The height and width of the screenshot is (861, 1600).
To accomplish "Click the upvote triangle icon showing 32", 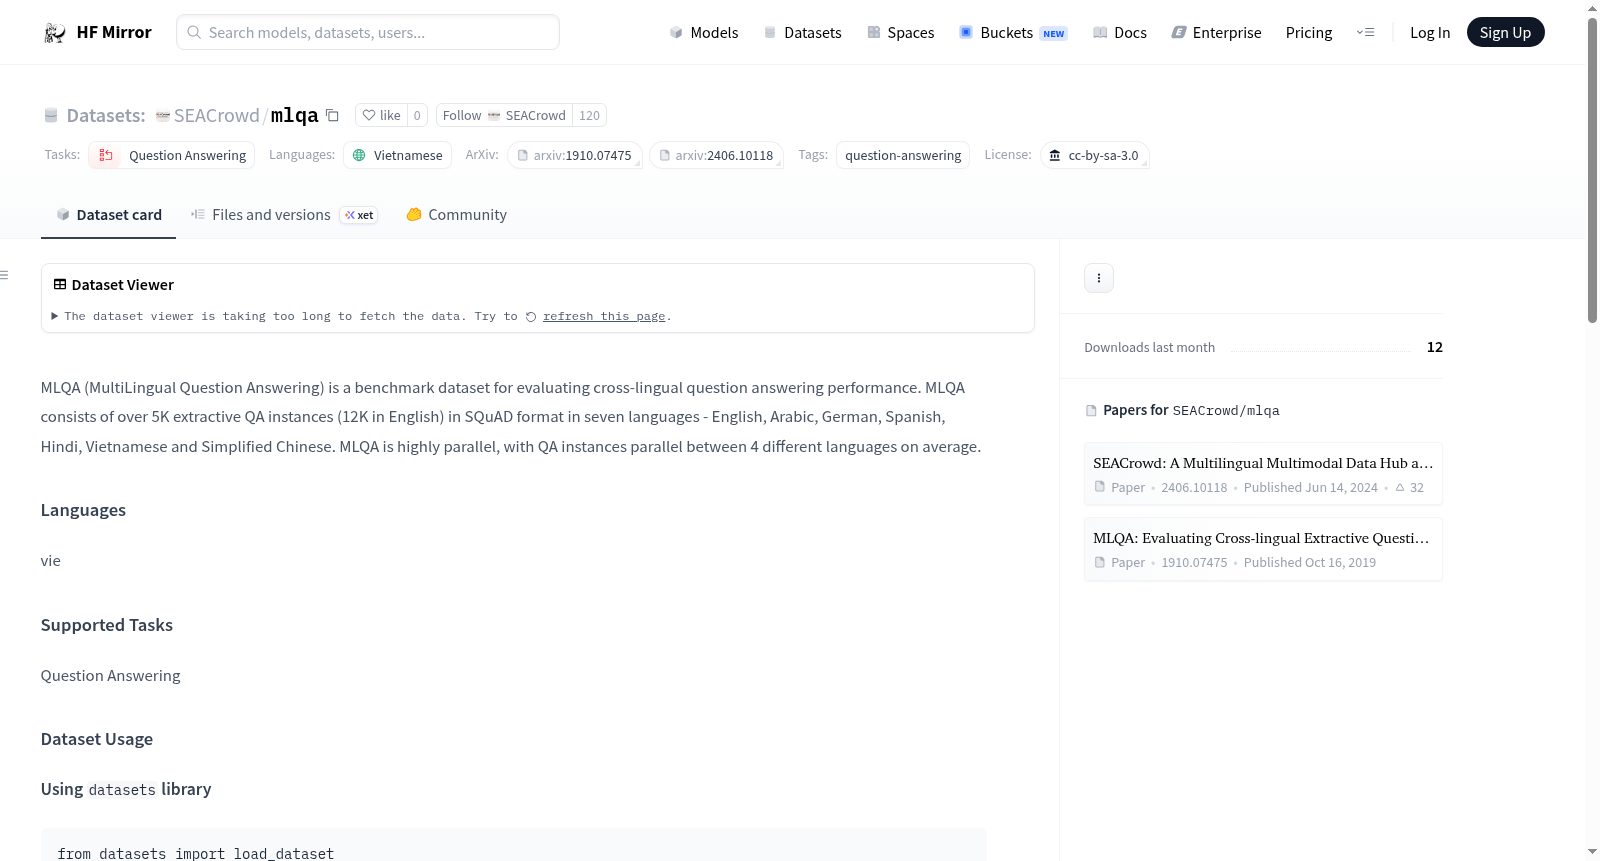I will point(1400,488).
